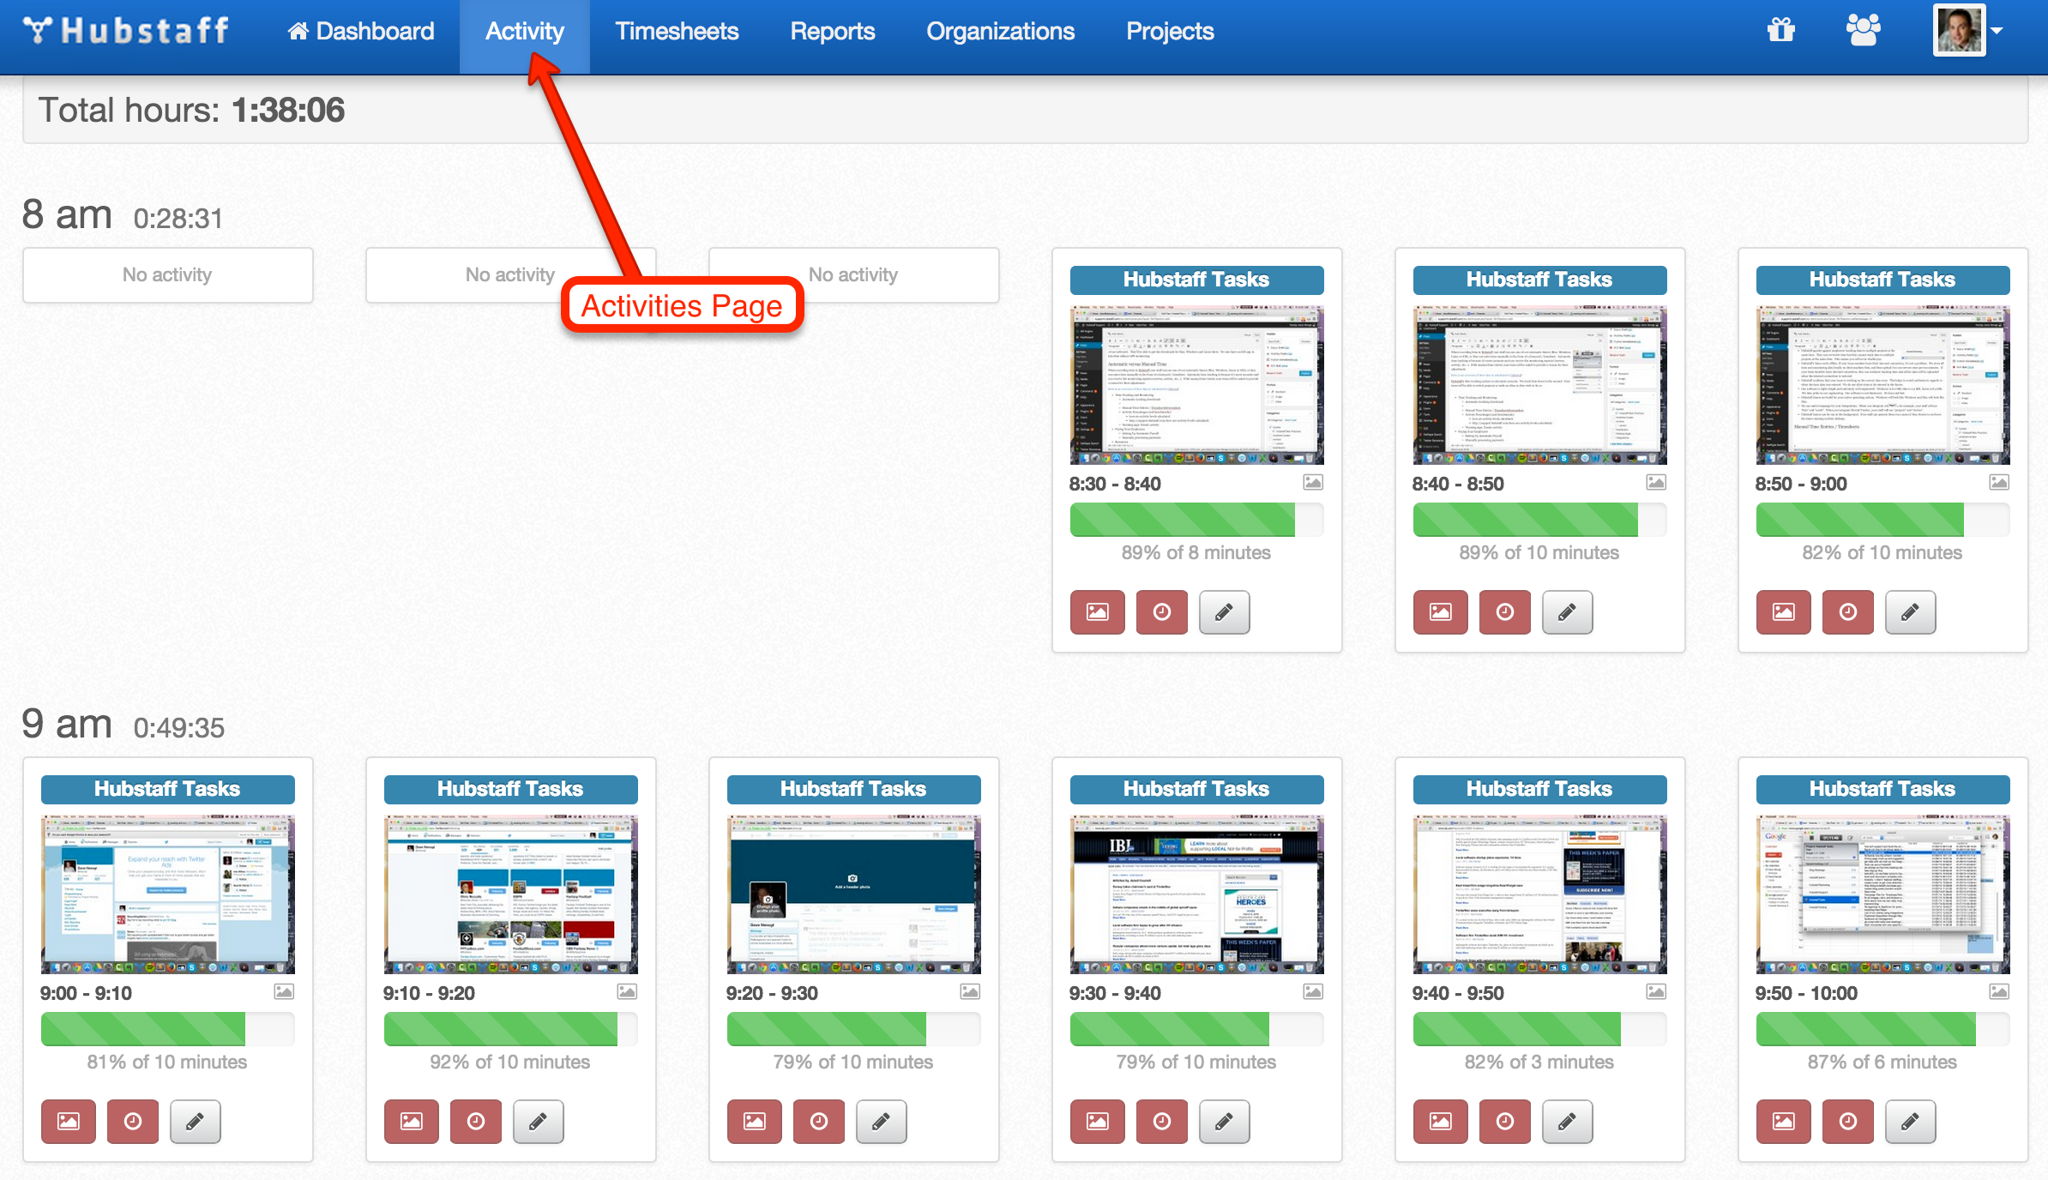Click screenshot button for 8:50 - 9:00

tap(1783, 612)
